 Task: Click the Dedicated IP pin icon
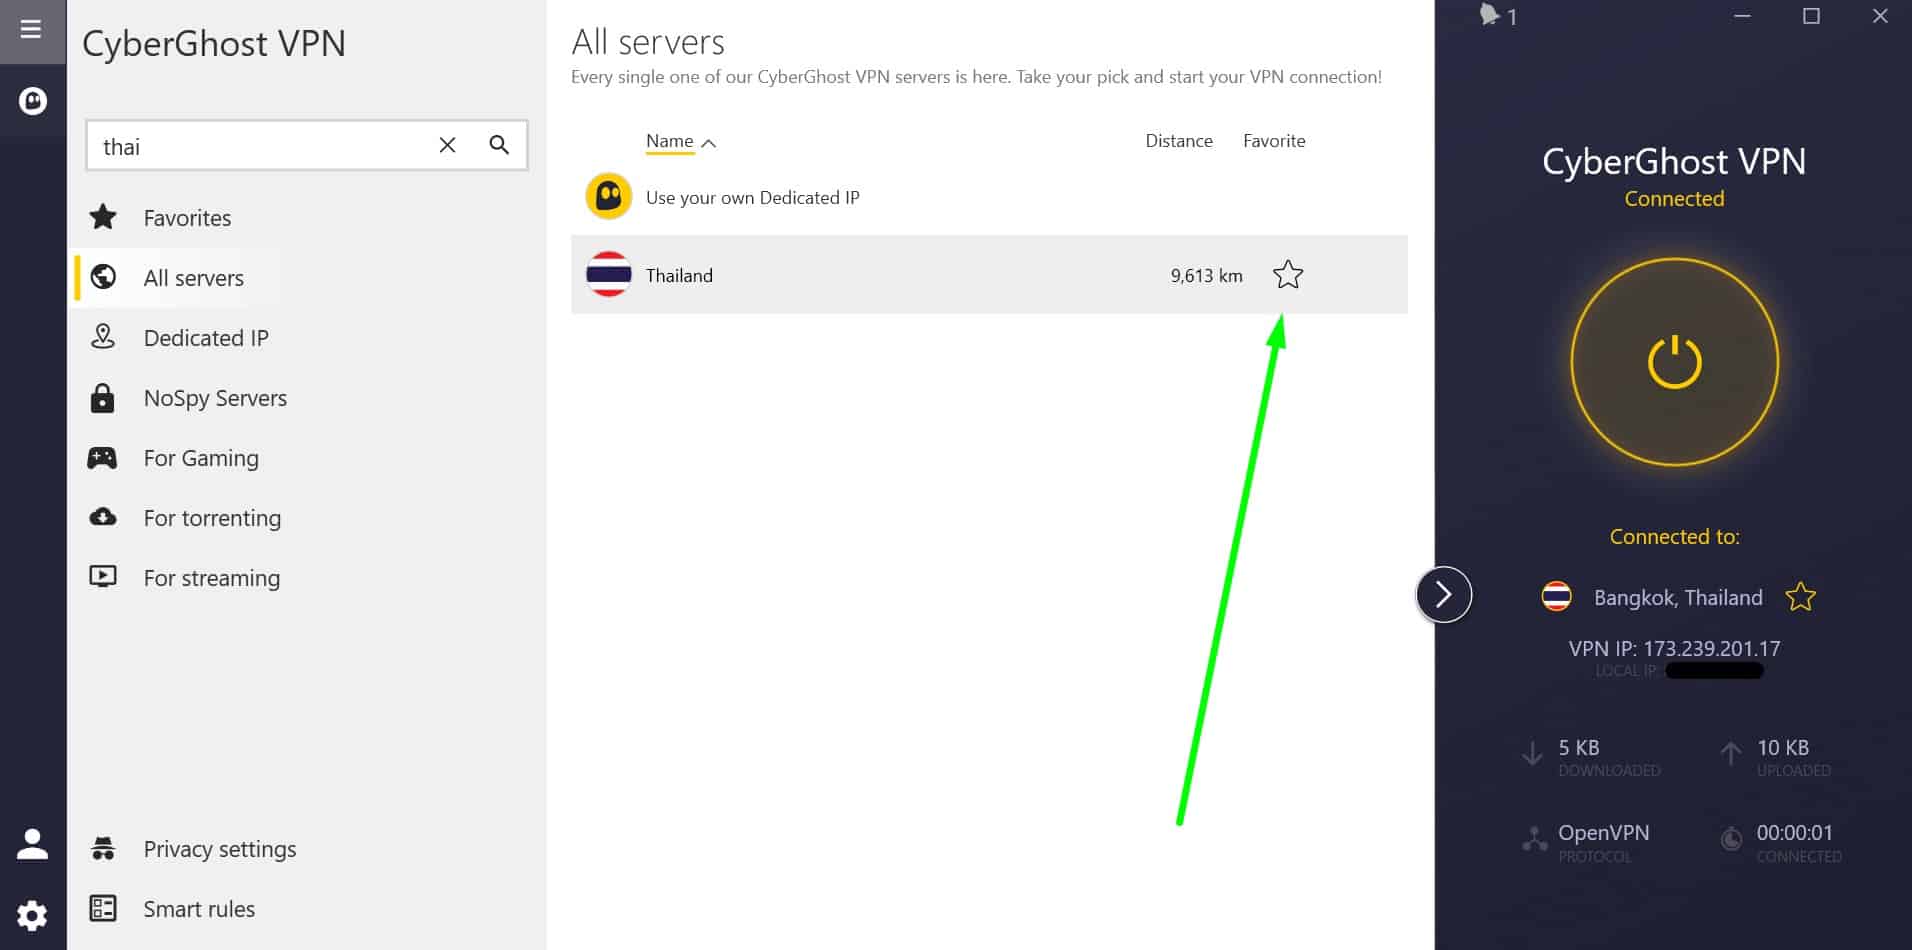point(103,337)
